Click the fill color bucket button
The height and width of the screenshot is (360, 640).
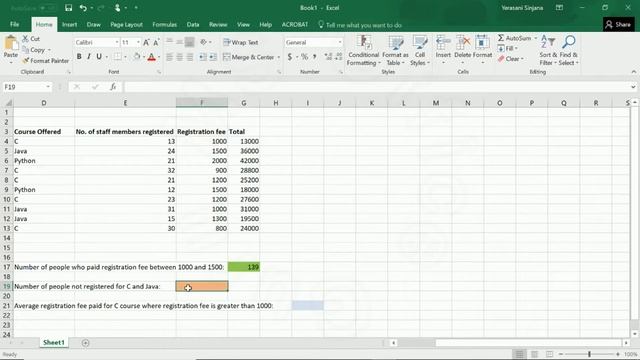pyautogui.click(x=137, y=57)
